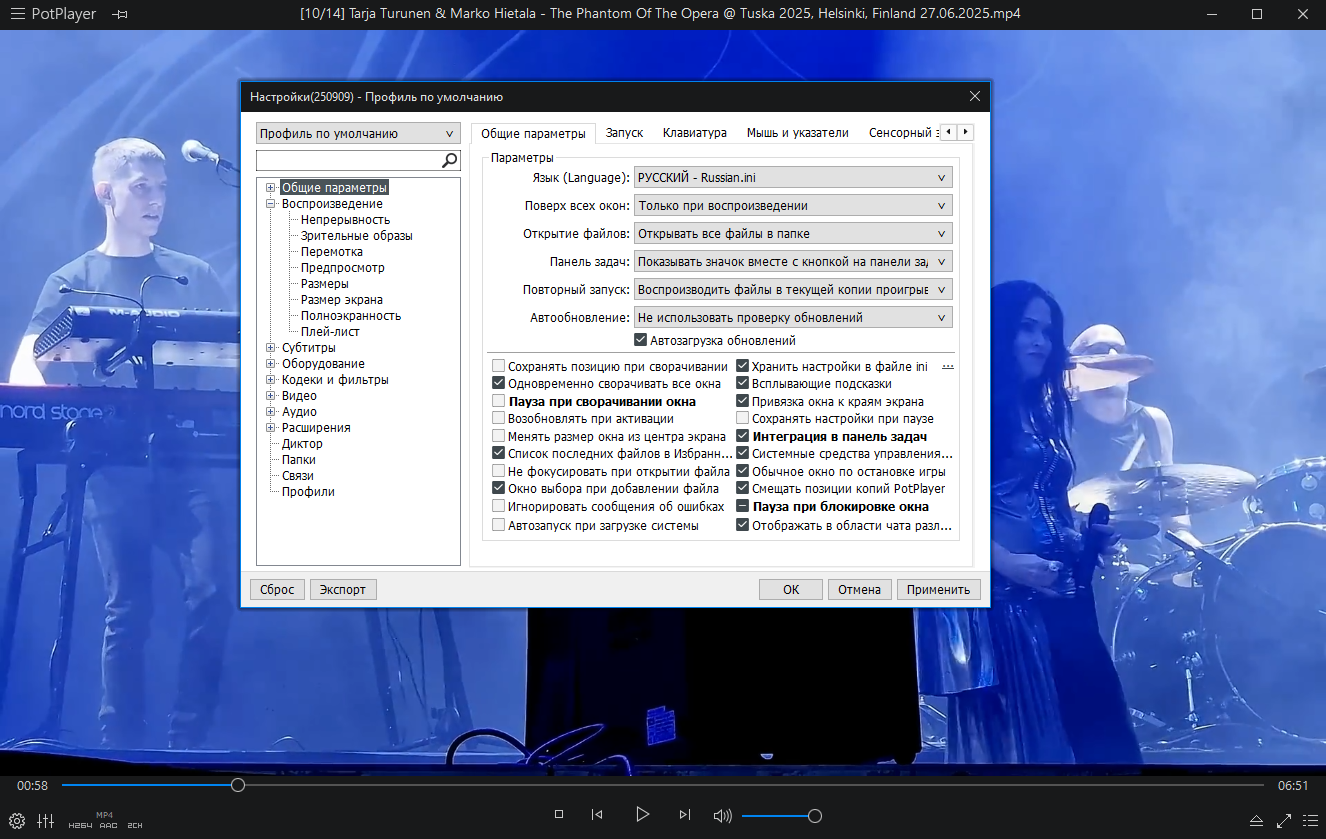Screen dimensions: 1326x839
Task: Switch to the Запуск tab
Action: [624, 133]
